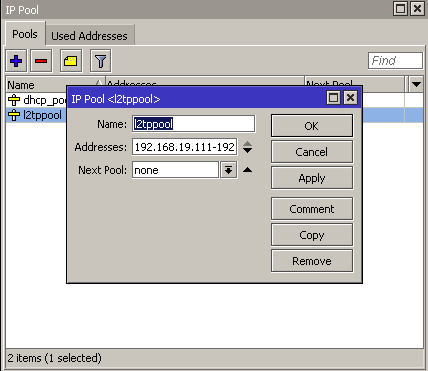
Task: Remove selected pool with red minus icon
Action: pos(41,61)
